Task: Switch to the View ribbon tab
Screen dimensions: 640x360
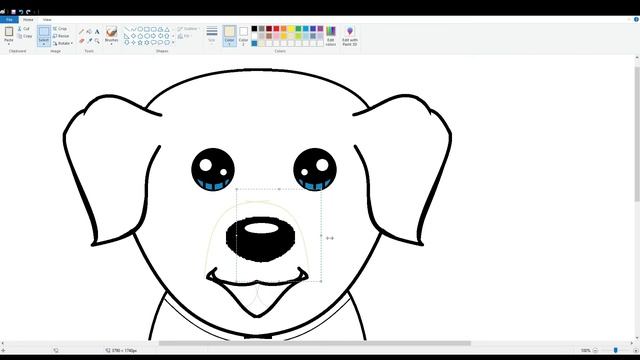Action: (x=47, y=20)
